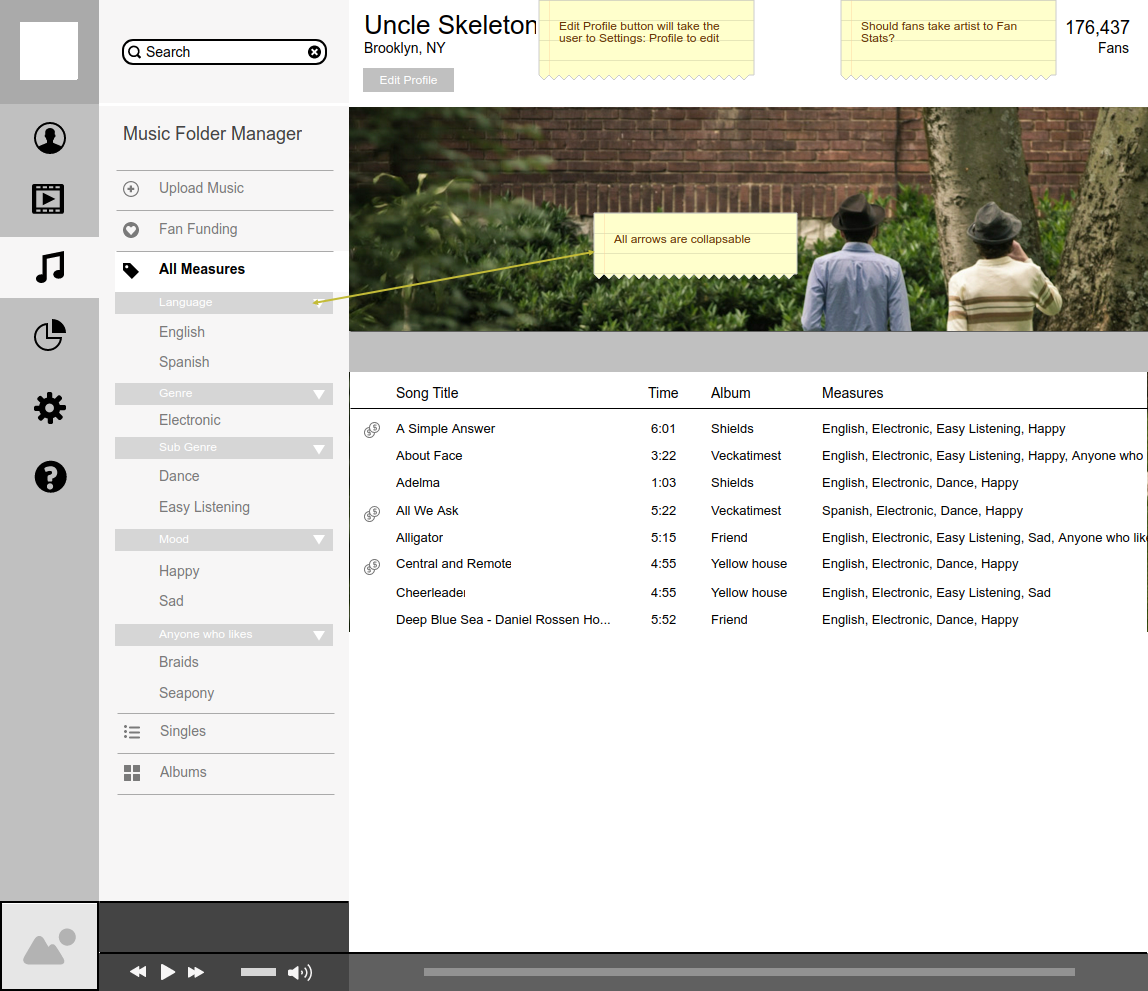Viewport: 1148px width, 991px height.
Task: Select the song Adelma
Action: click(x=417, y=483)
